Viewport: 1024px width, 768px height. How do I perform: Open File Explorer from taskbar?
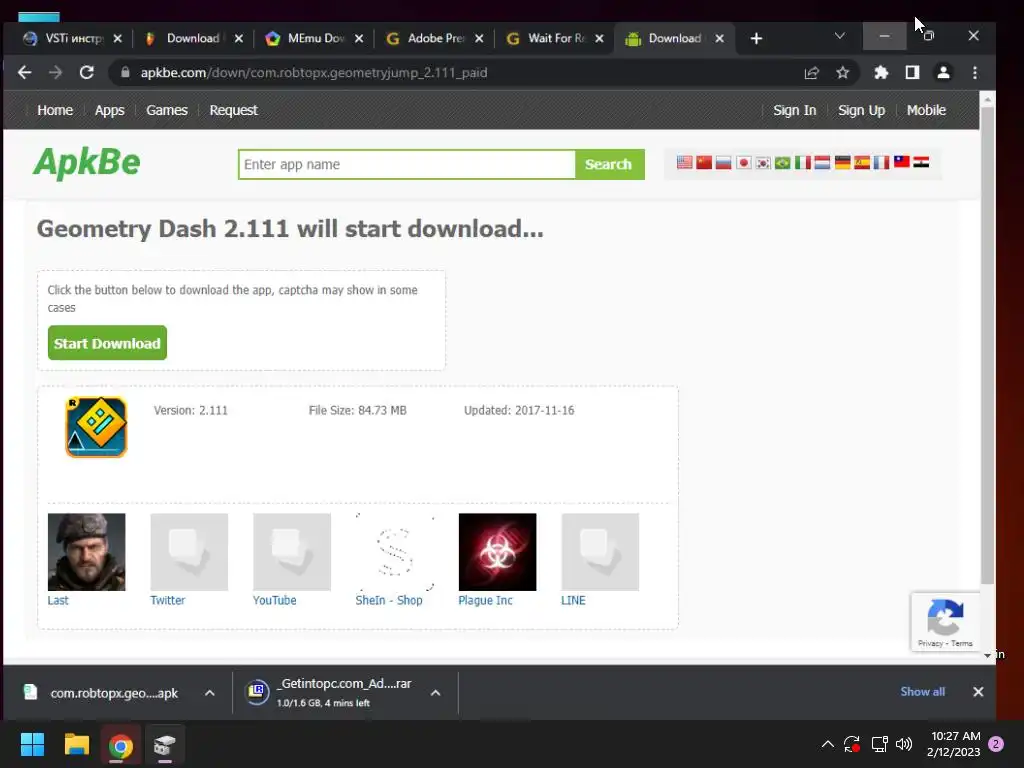(x=76, y=744)
